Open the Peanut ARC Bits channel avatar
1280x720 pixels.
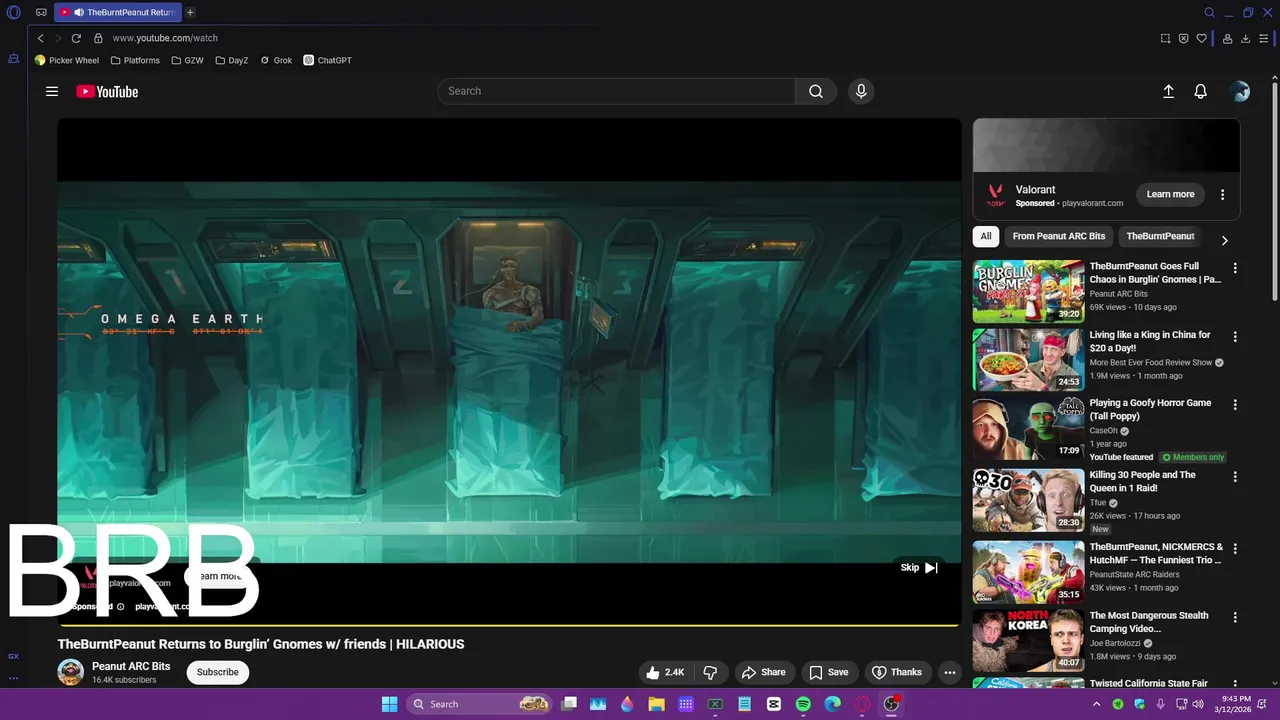point(71,672)
